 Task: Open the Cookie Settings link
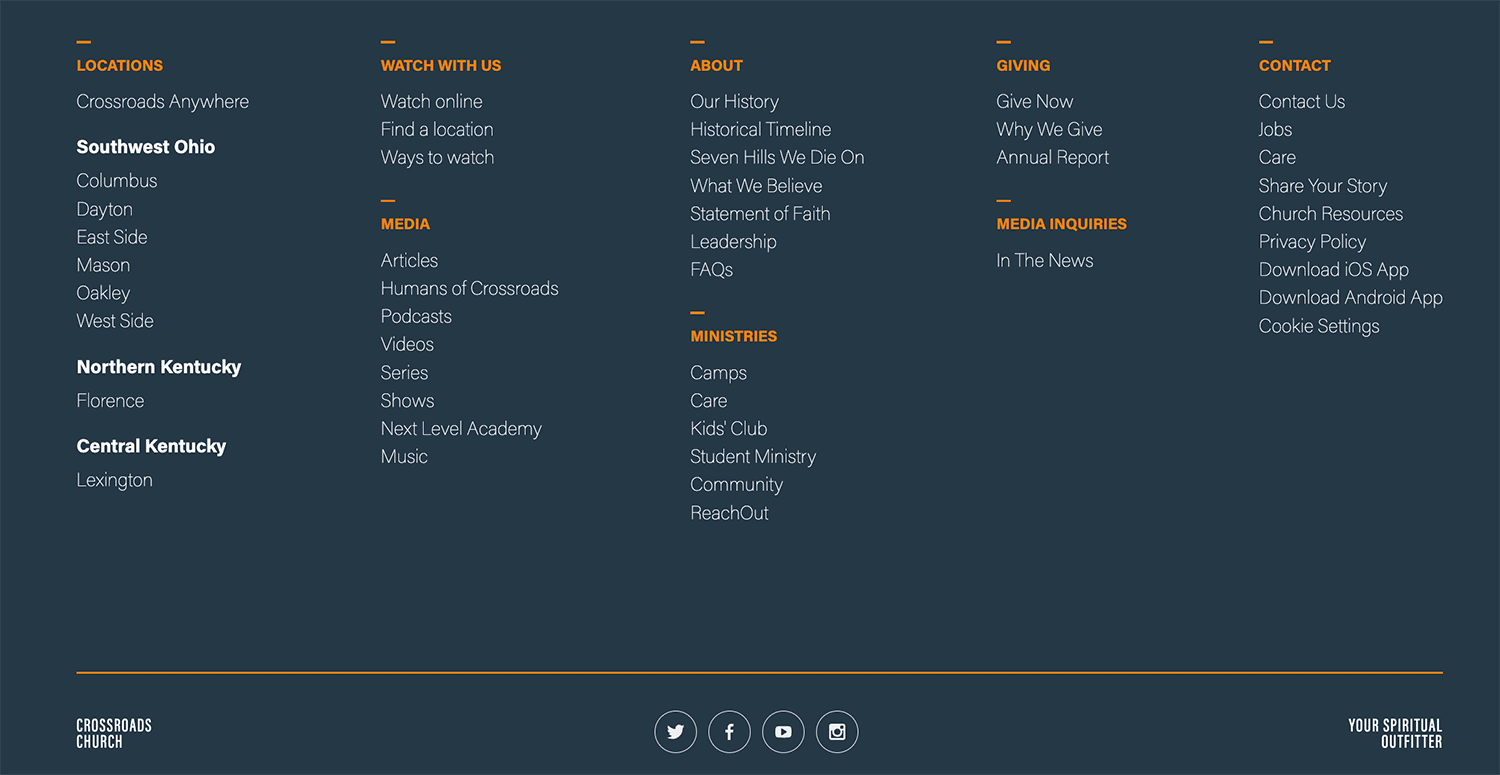pyautogui.click(x=1318, y=325)
